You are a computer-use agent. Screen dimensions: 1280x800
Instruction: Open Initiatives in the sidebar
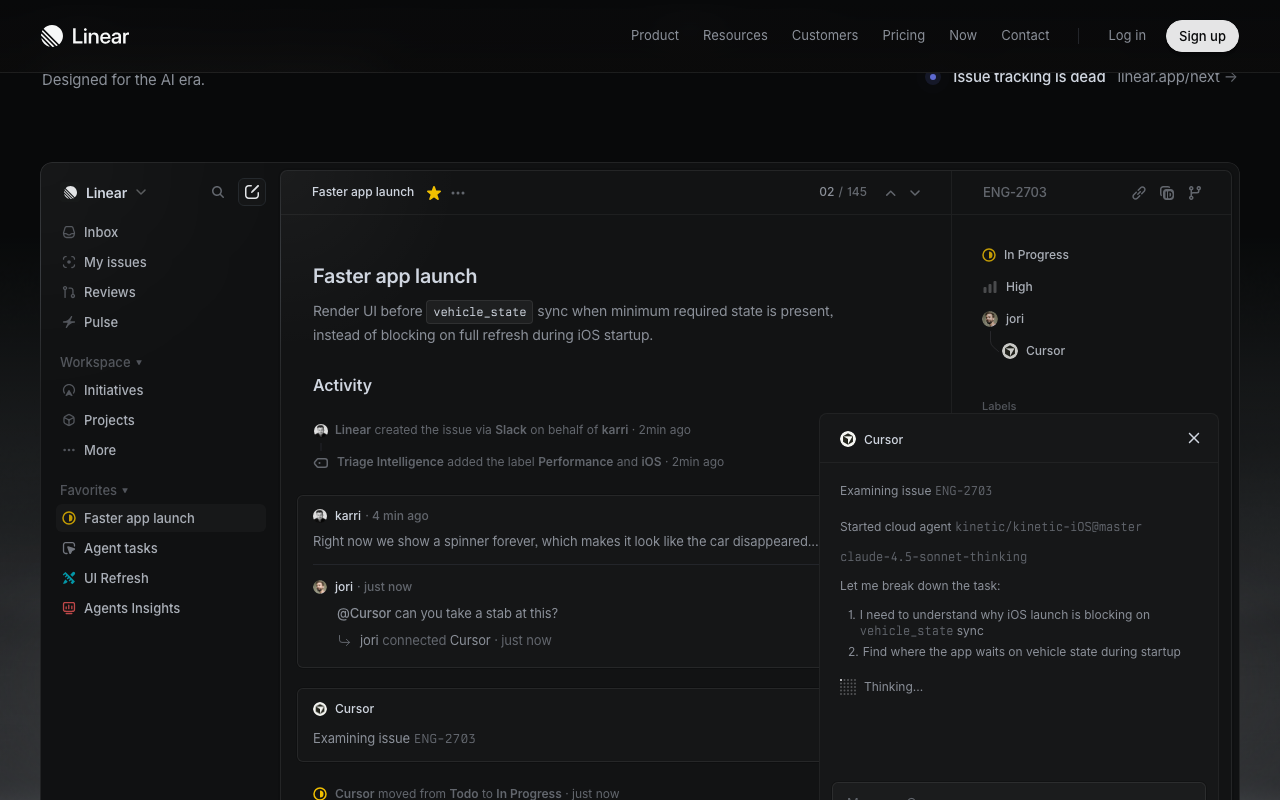[160, 390]
